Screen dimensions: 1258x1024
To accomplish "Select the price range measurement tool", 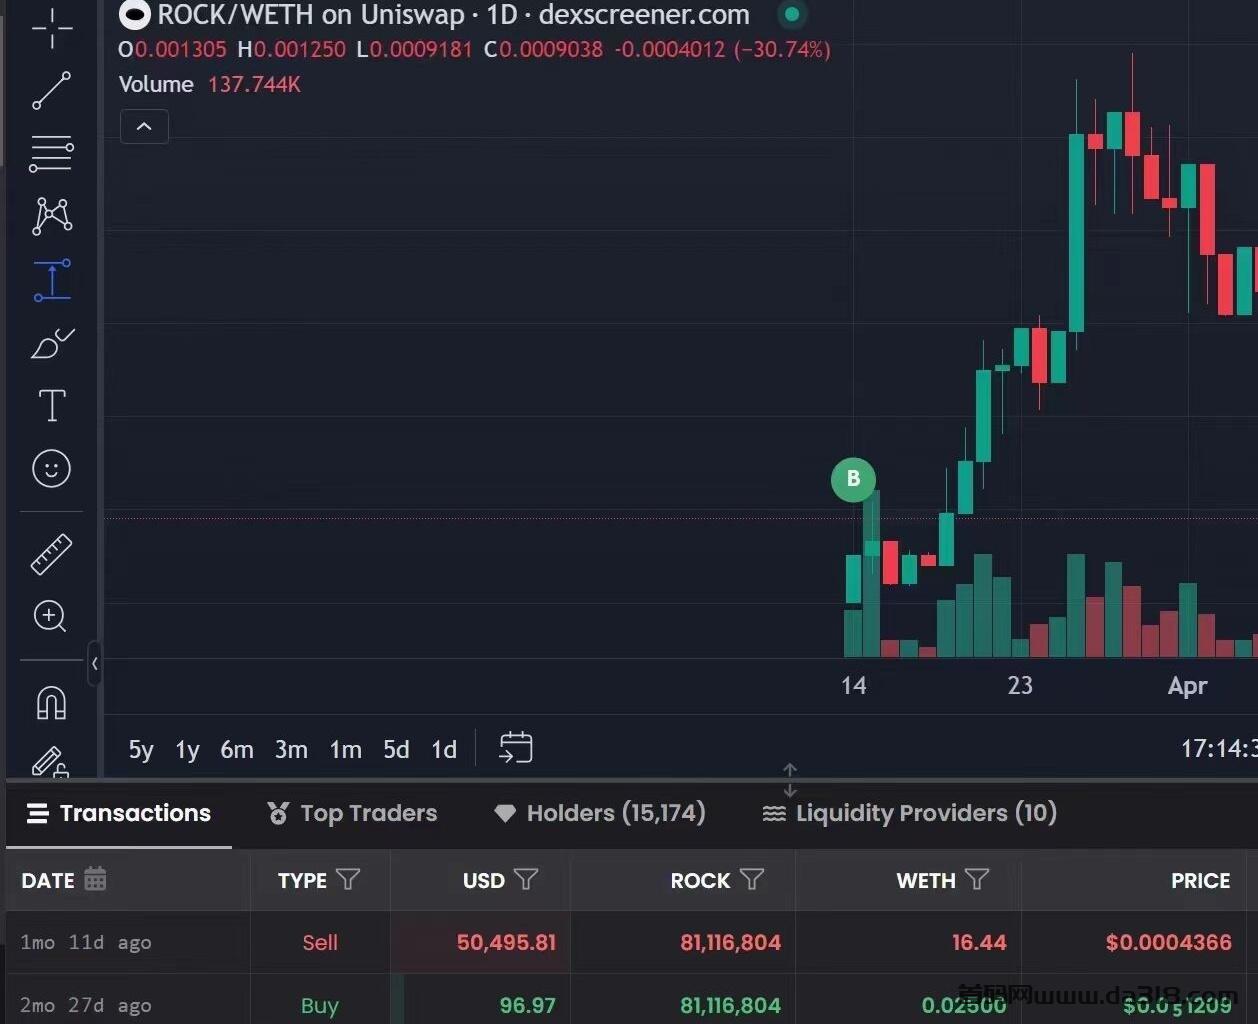I will pos(52,279).
